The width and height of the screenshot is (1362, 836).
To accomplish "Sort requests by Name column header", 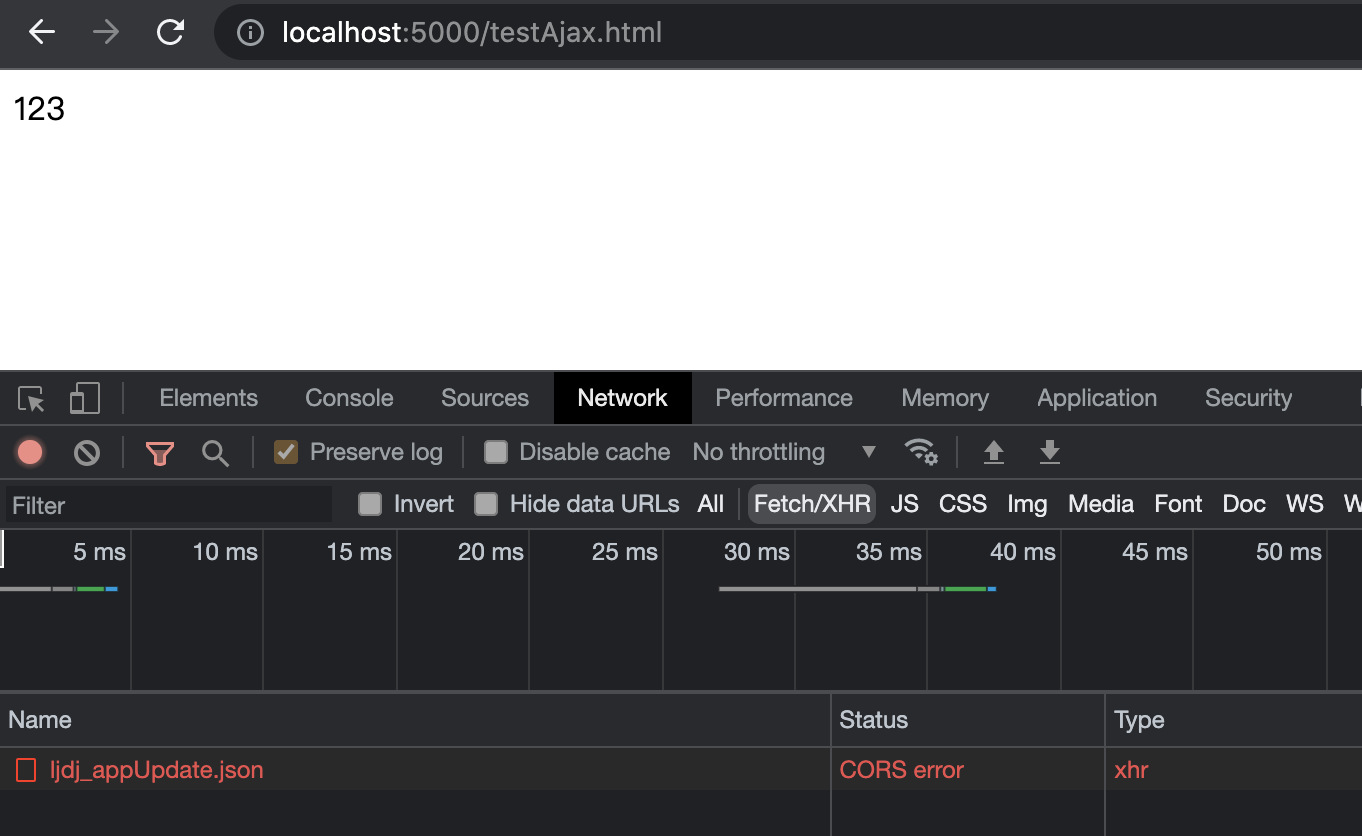I will click(x=415, y=720).
